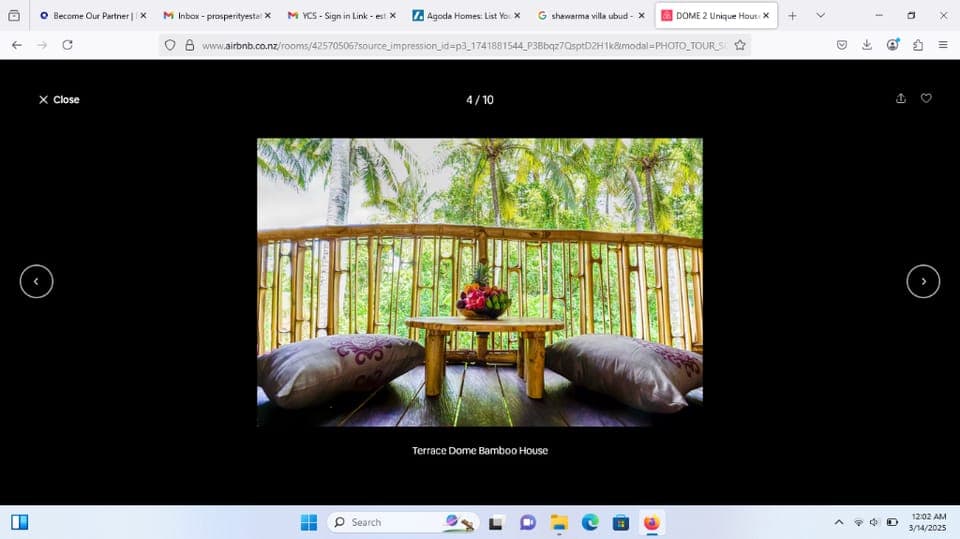Save listing with the heart icon
The width and height of the screenshot is (960, 539).
(x=926, y=98)
